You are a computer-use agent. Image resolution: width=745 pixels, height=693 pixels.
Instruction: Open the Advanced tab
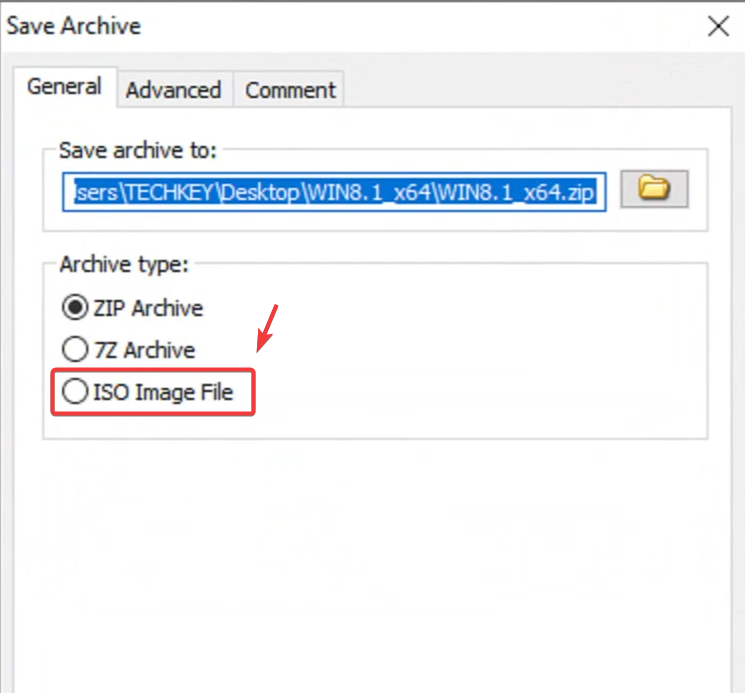[x=173, y=90]
